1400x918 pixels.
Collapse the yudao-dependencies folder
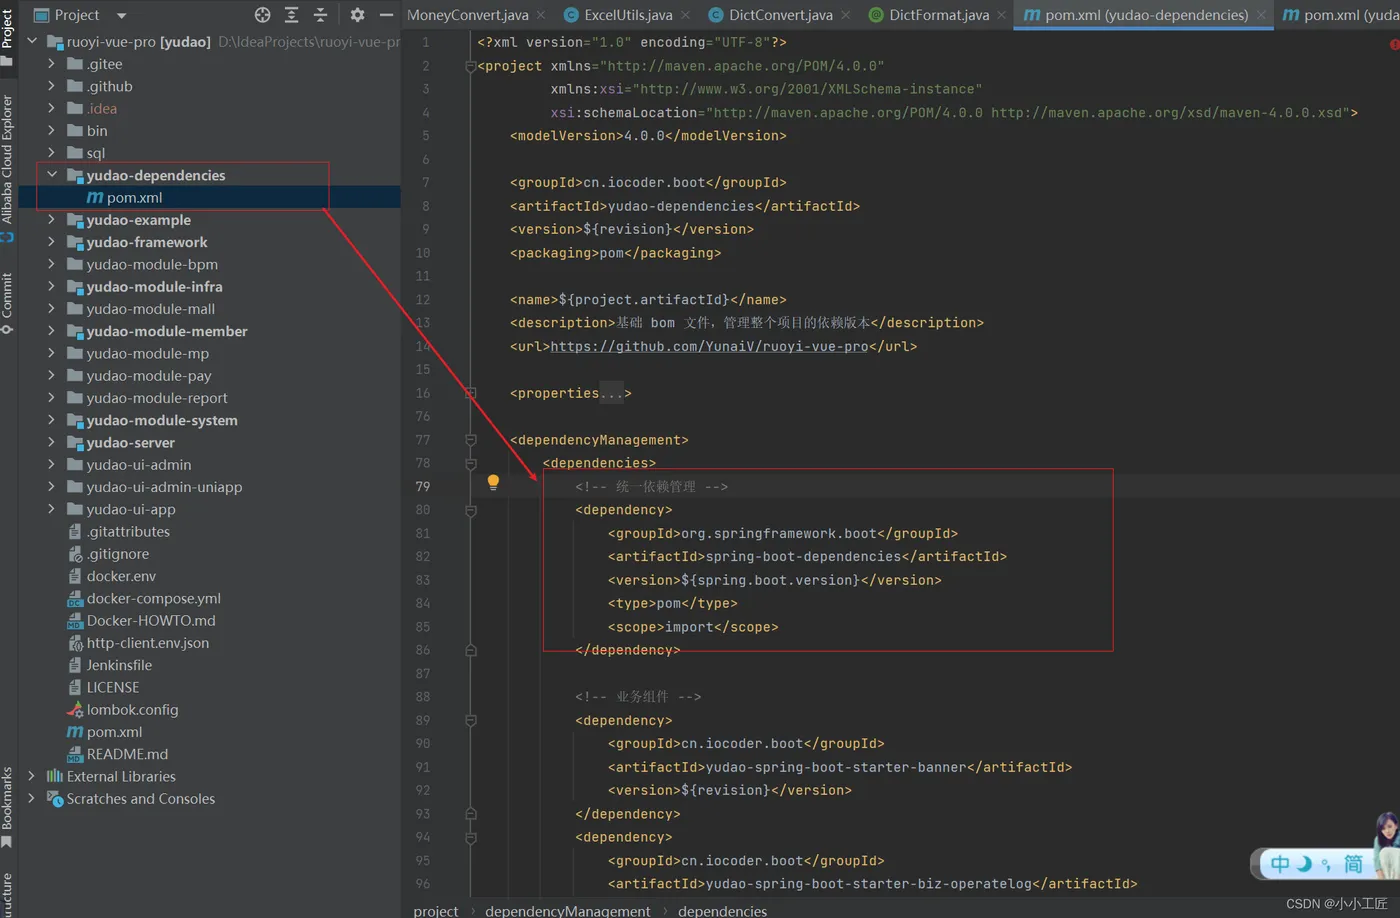coord(52,175)
